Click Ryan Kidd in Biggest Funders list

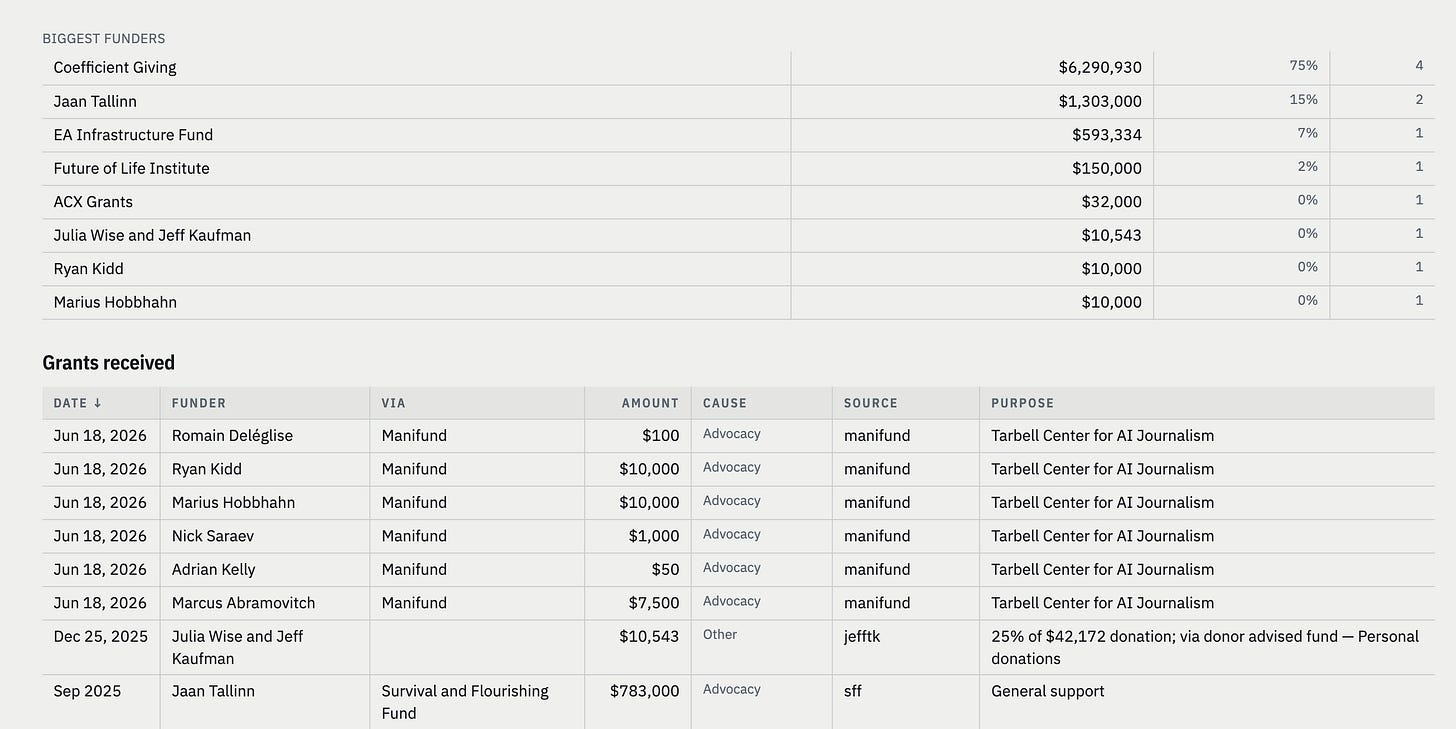(x=89, y=269)
